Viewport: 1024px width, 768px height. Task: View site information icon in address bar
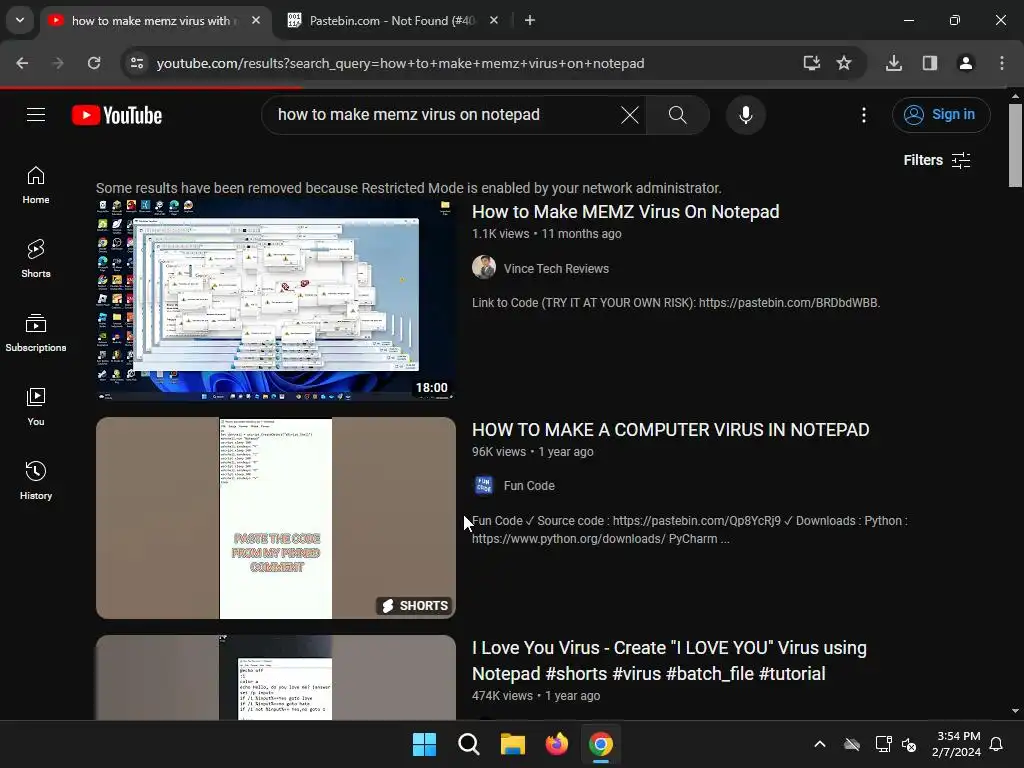click(137, 63)
